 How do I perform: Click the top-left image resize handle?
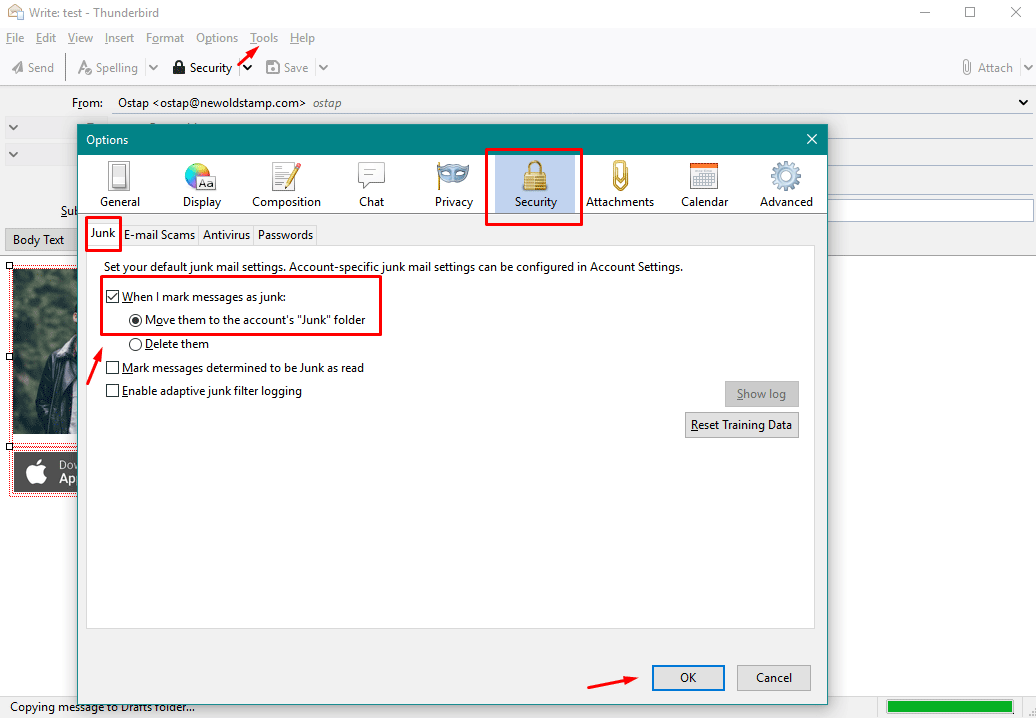[9, 266]
